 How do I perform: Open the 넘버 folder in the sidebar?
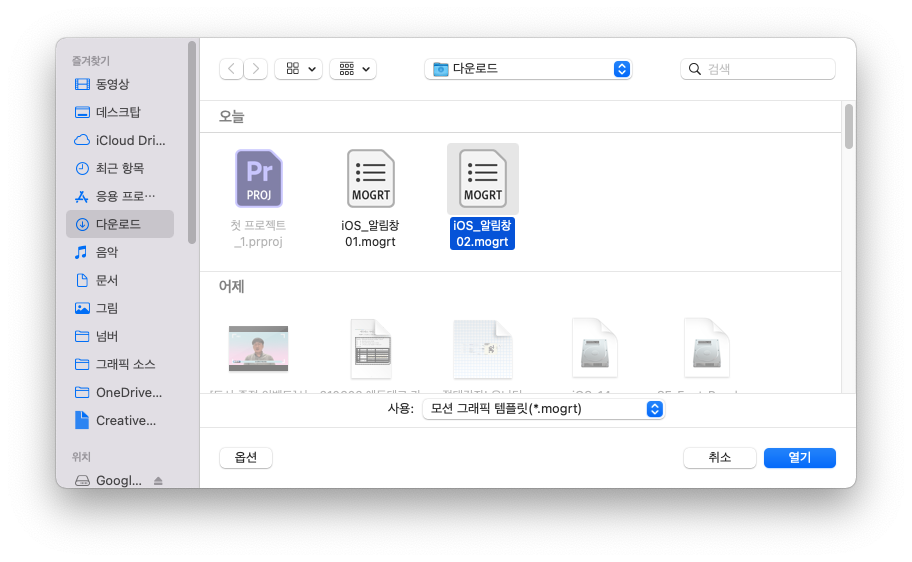[120, 336]
